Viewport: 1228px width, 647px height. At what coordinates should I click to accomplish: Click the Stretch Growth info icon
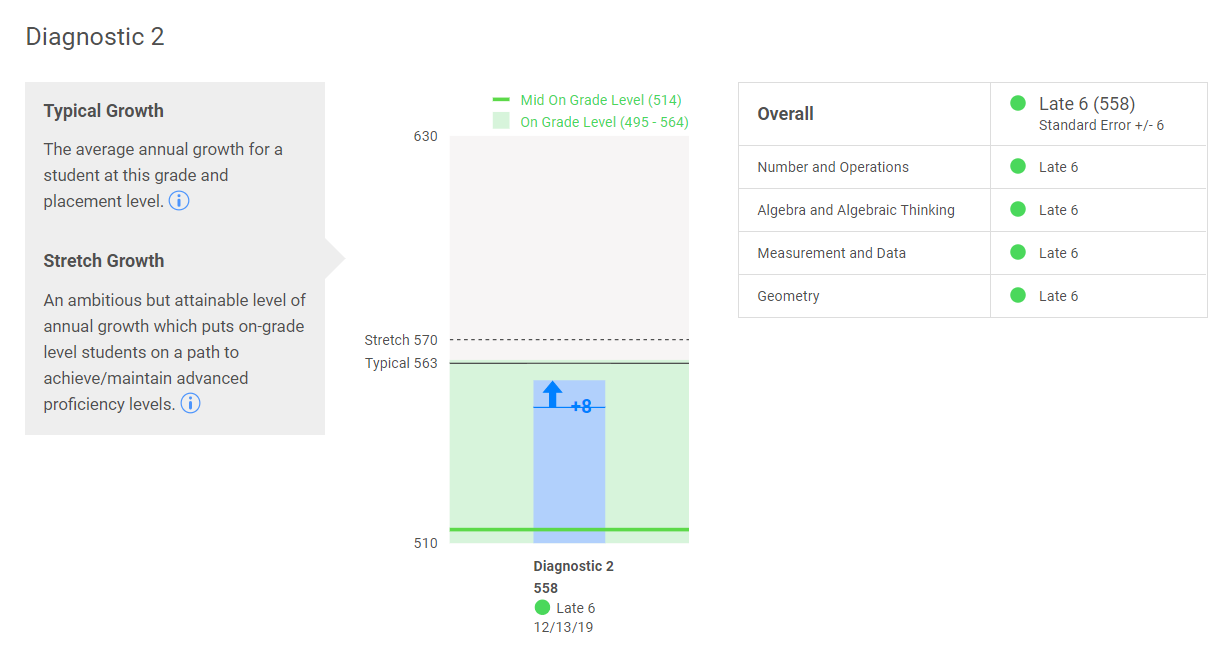(190, 404)
